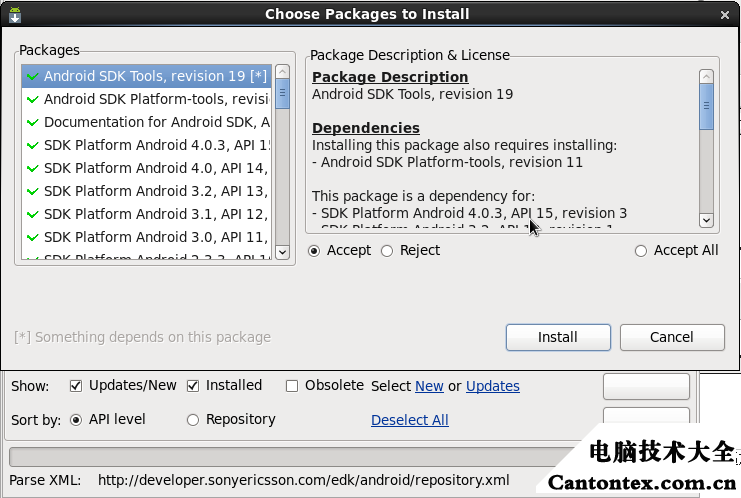Click the Cancel button

coord(672,337)
